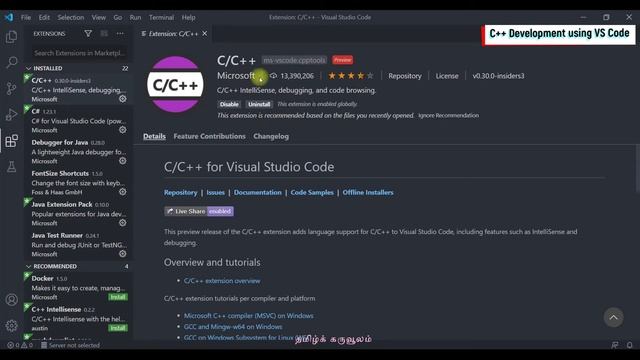
Task: Open the Manage gear in activity bar
Action: pyautogui.click(x=11, y=325)
